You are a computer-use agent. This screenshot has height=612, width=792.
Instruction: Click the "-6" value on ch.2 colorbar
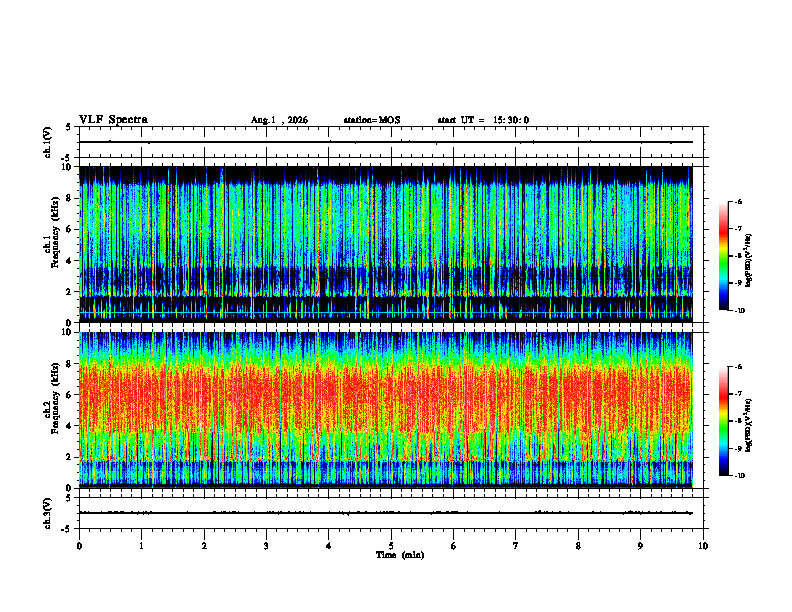click(x=738, y=367)
